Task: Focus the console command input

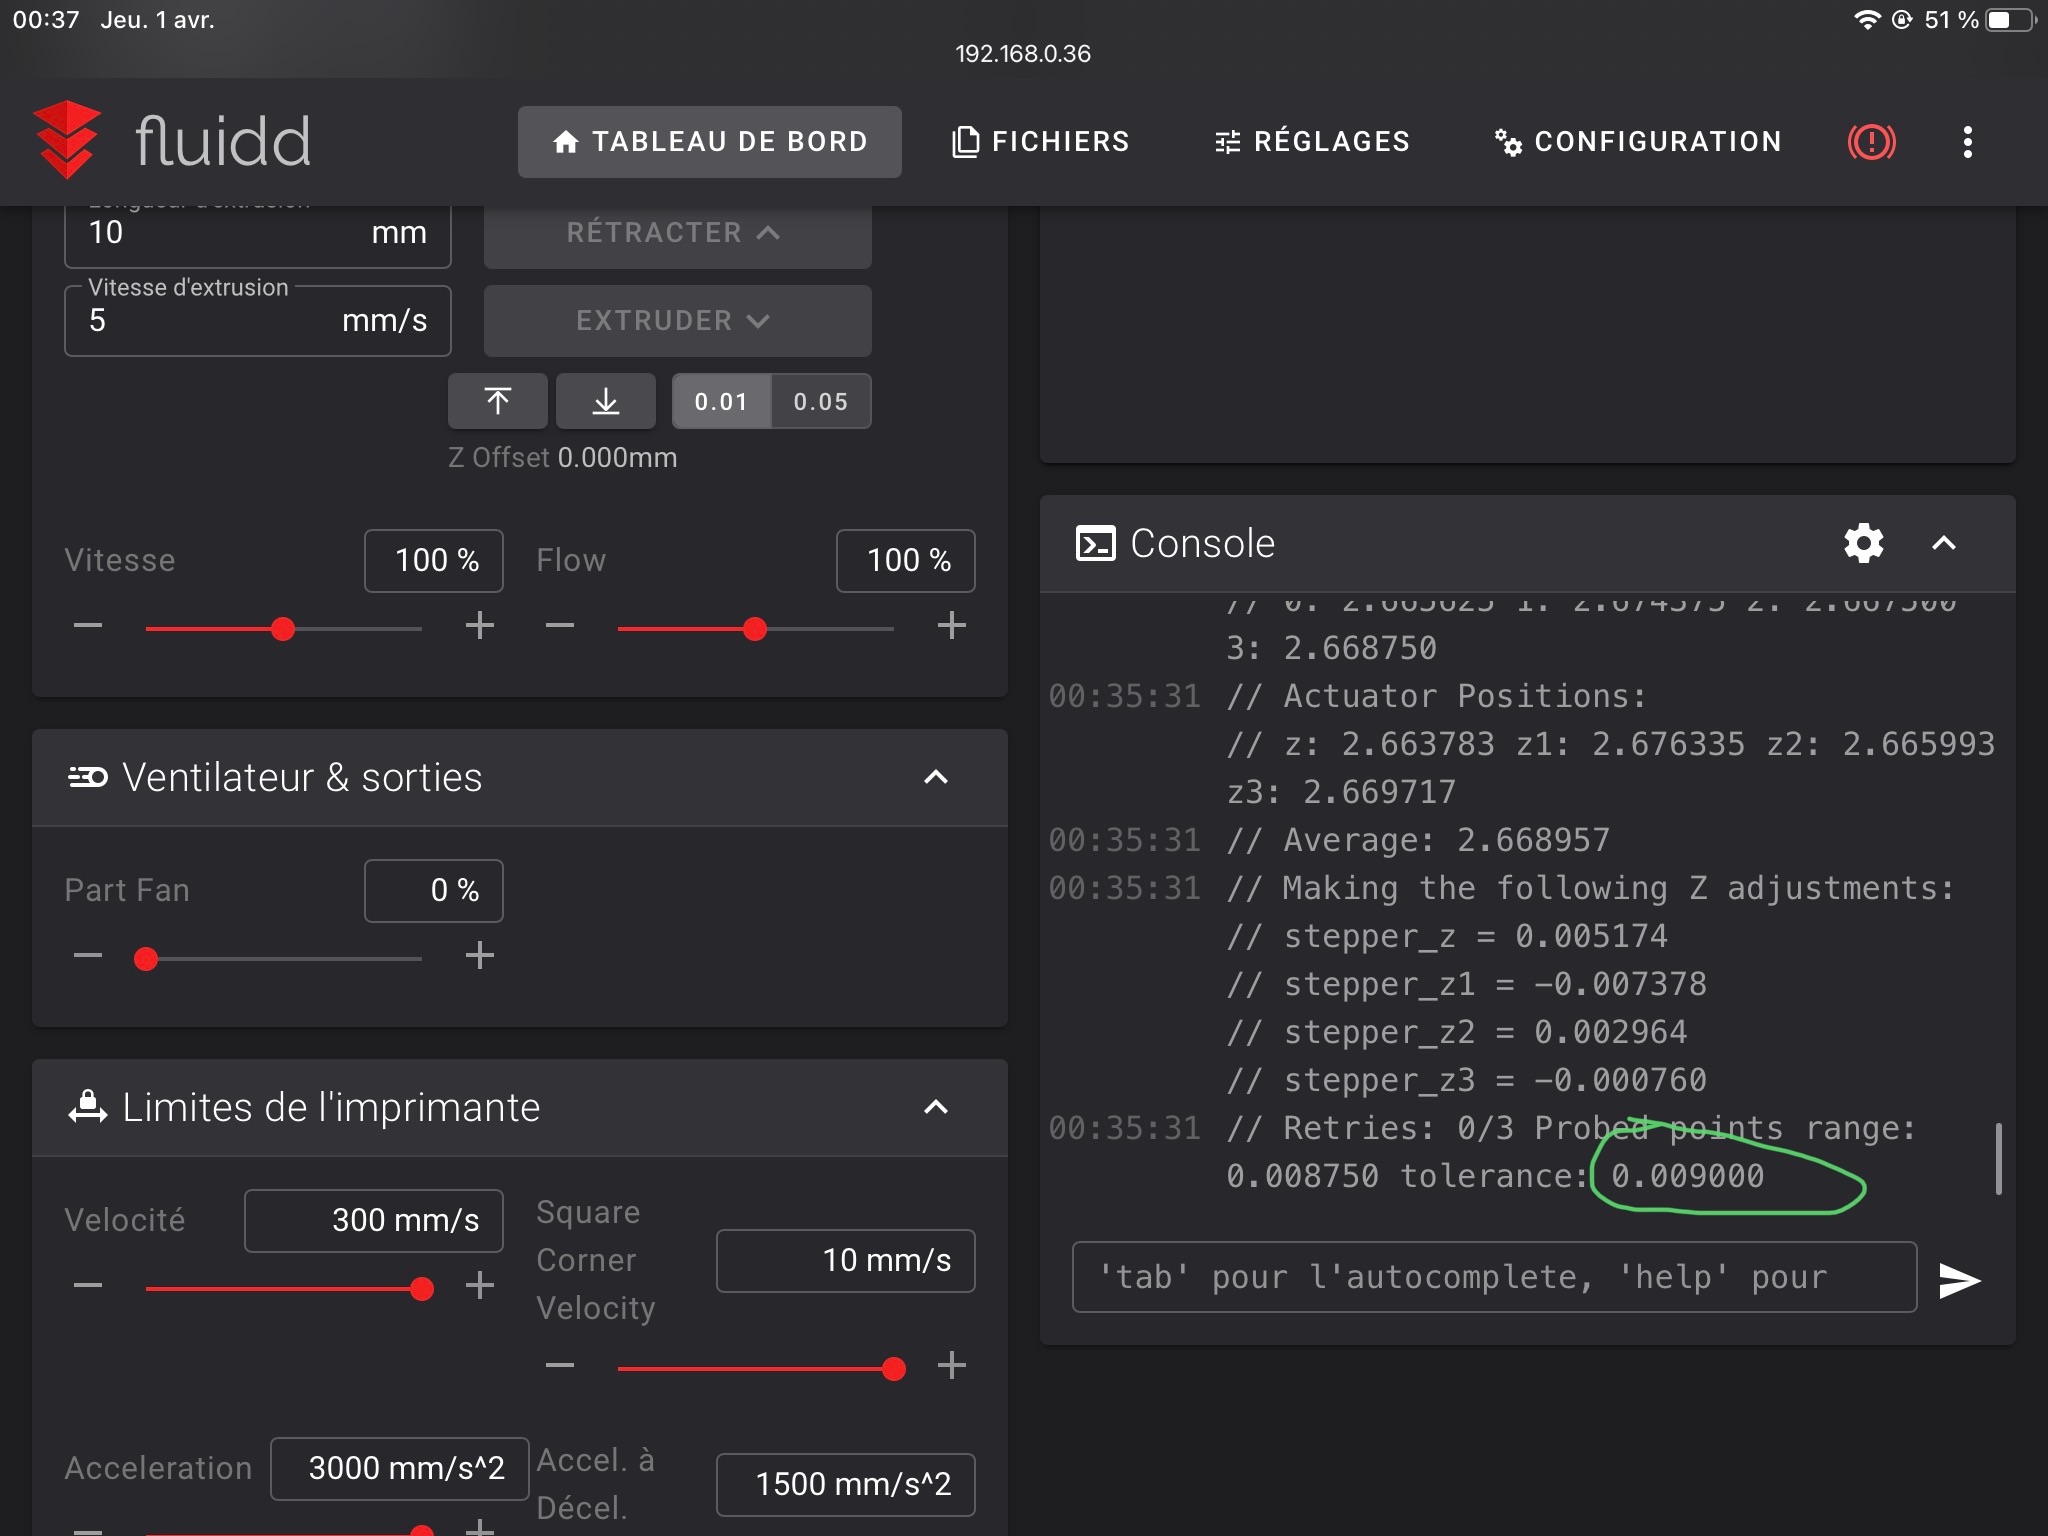Action: [1493, 1277]
